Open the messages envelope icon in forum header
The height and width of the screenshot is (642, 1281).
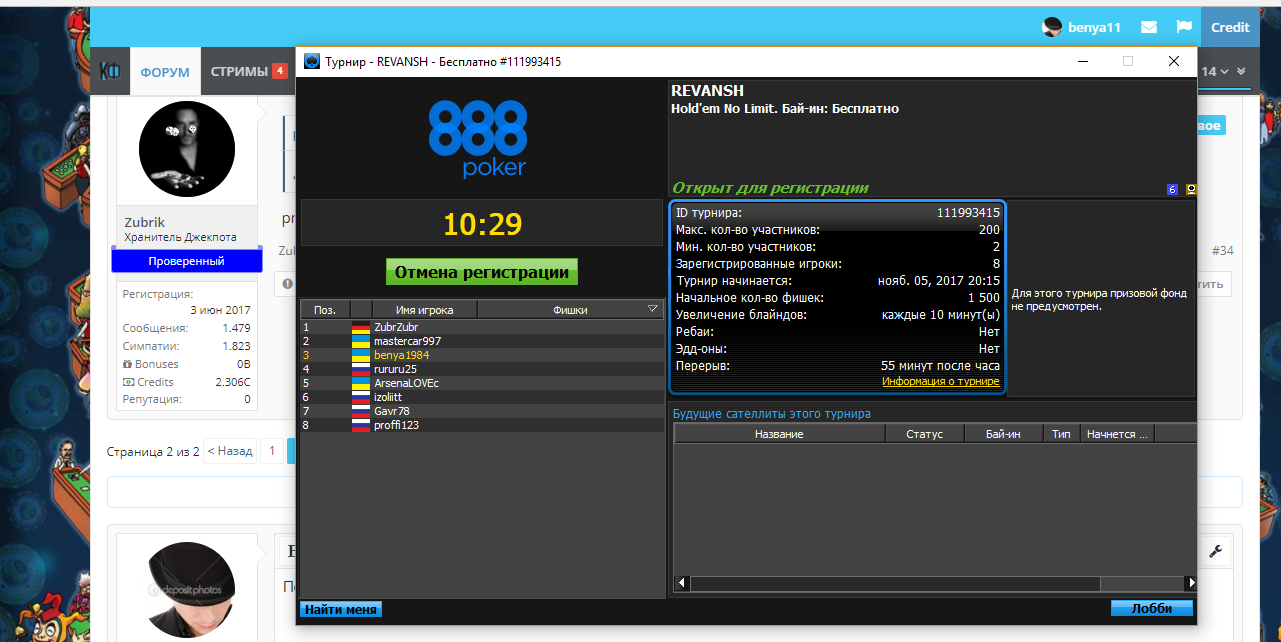click(x=1149, y=28)
